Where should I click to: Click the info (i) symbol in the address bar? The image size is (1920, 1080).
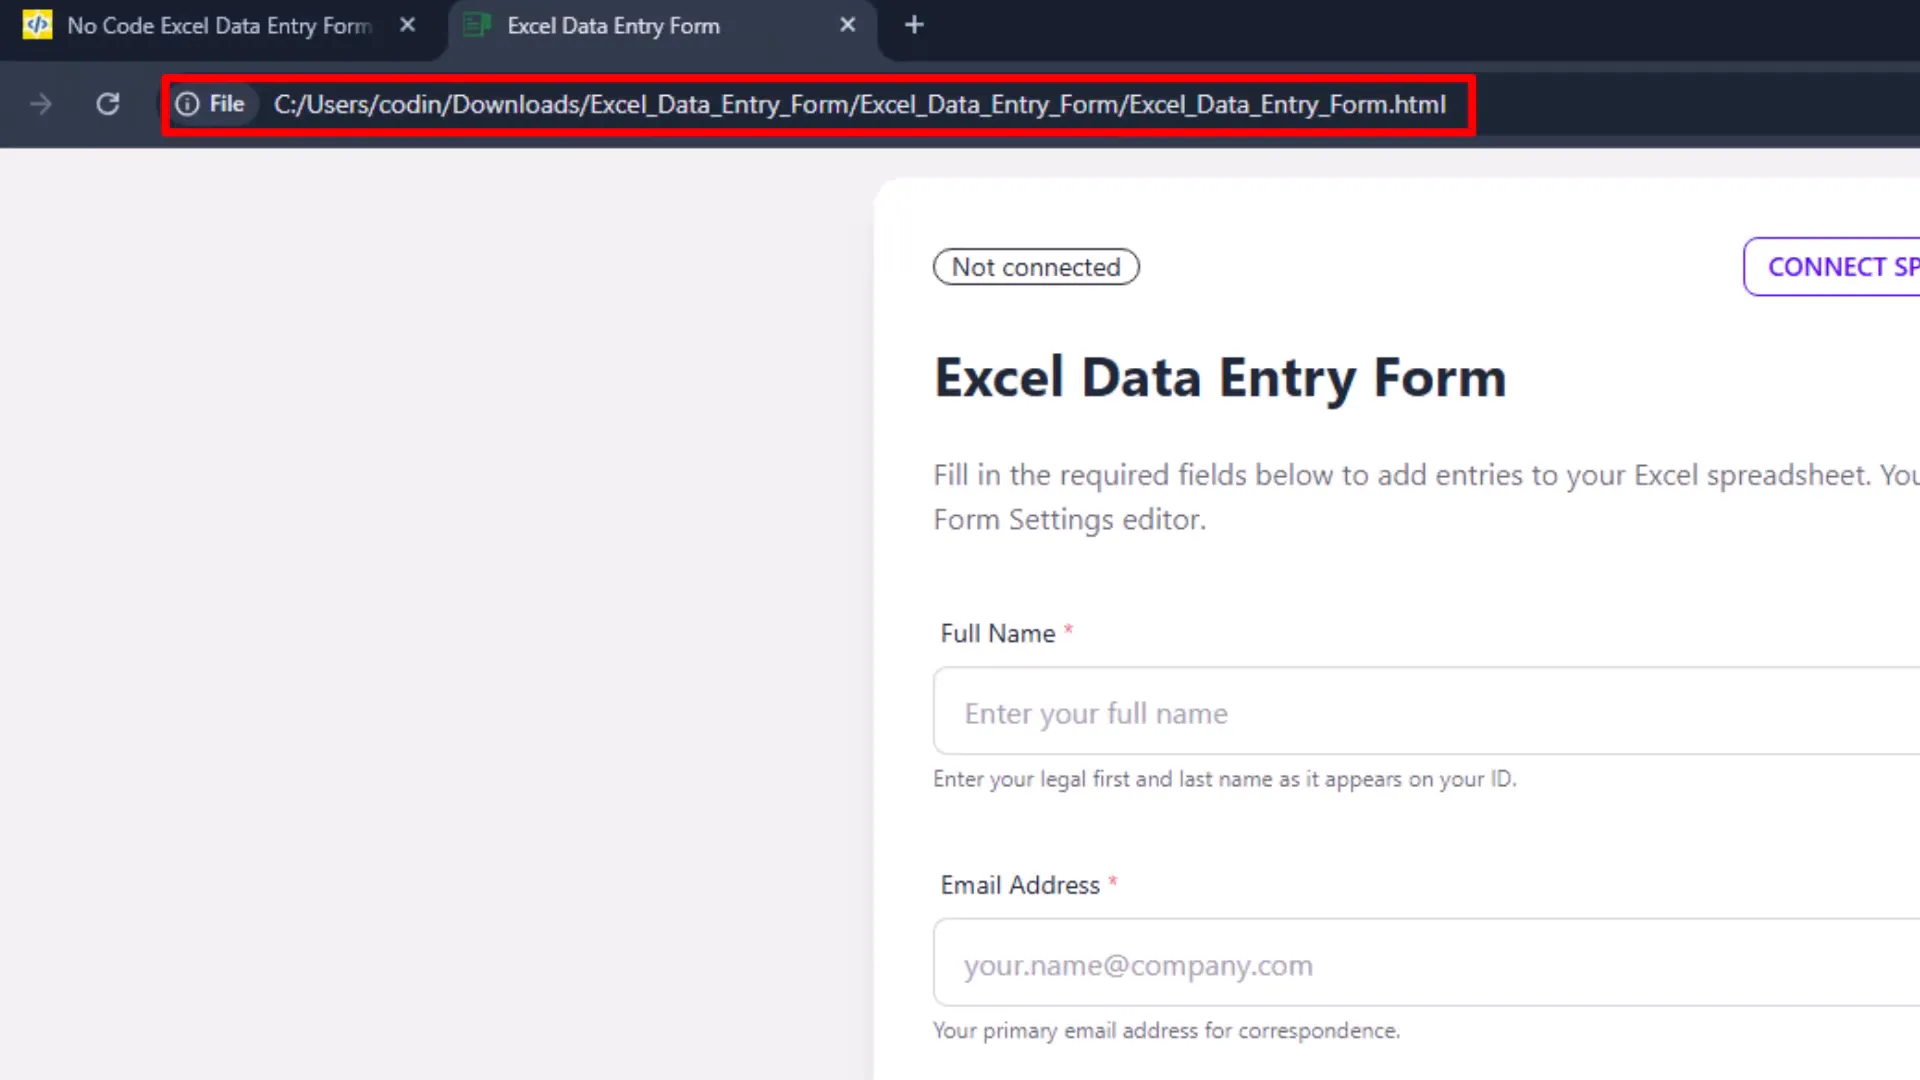click(x=188, y=104)
